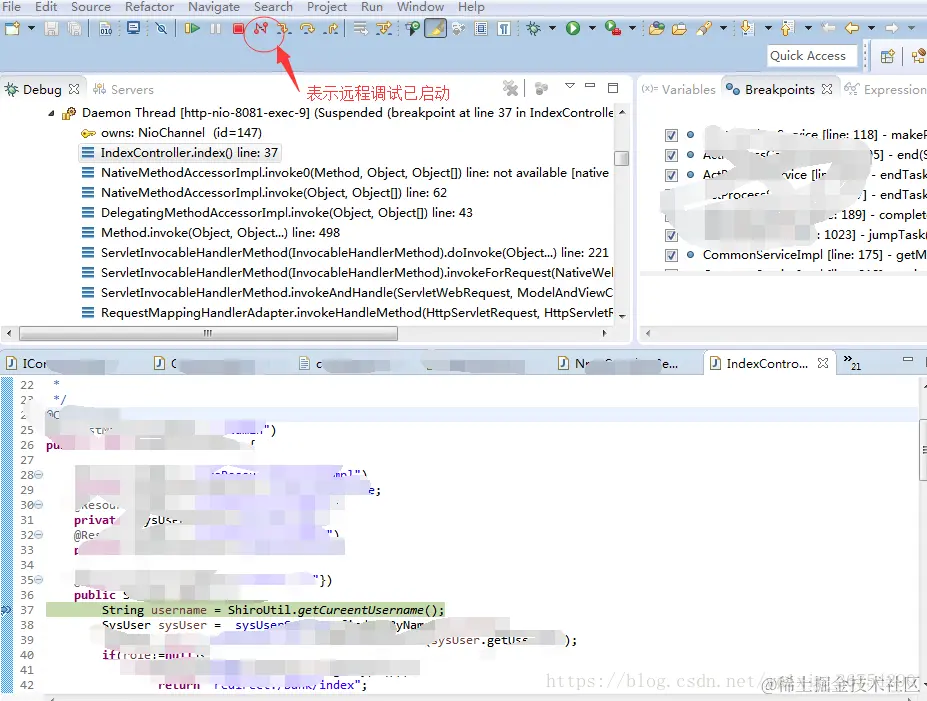The image size is (927, 701).
Task: Collapse code fold marker at line 35
Action: [38, 580]
